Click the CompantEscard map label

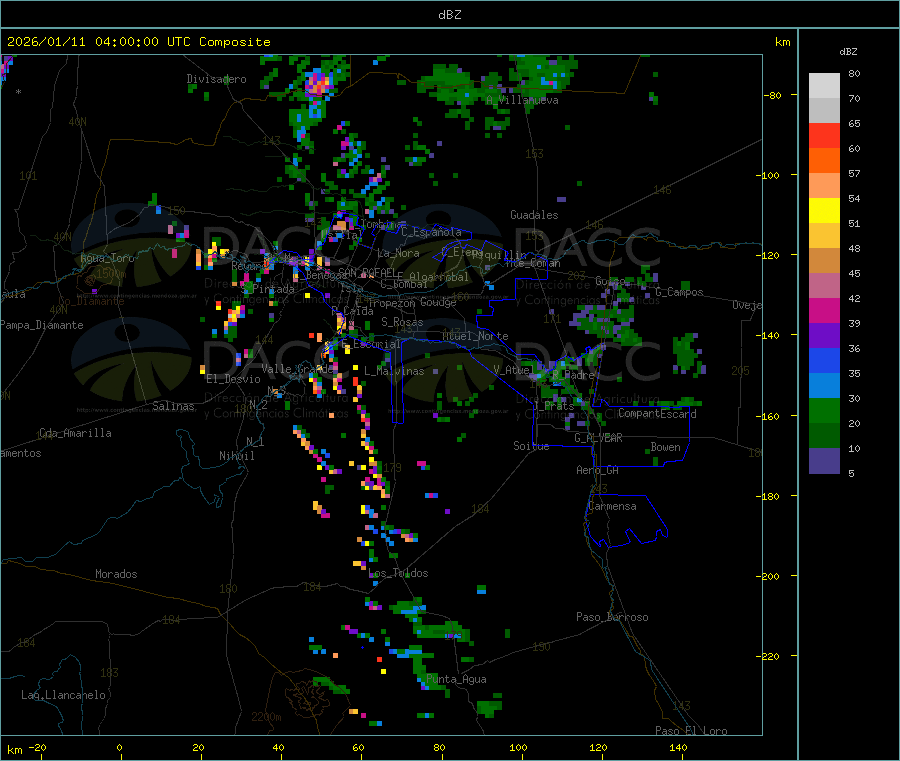click(x=657, y=414)
